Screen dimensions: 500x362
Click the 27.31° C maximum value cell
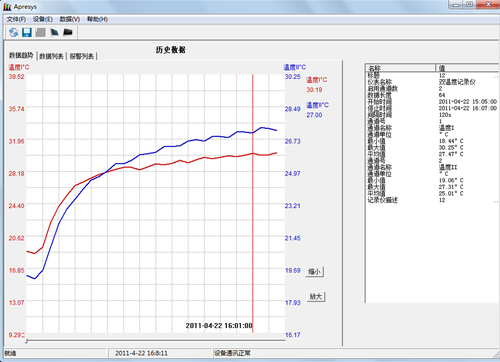point(451,187)
